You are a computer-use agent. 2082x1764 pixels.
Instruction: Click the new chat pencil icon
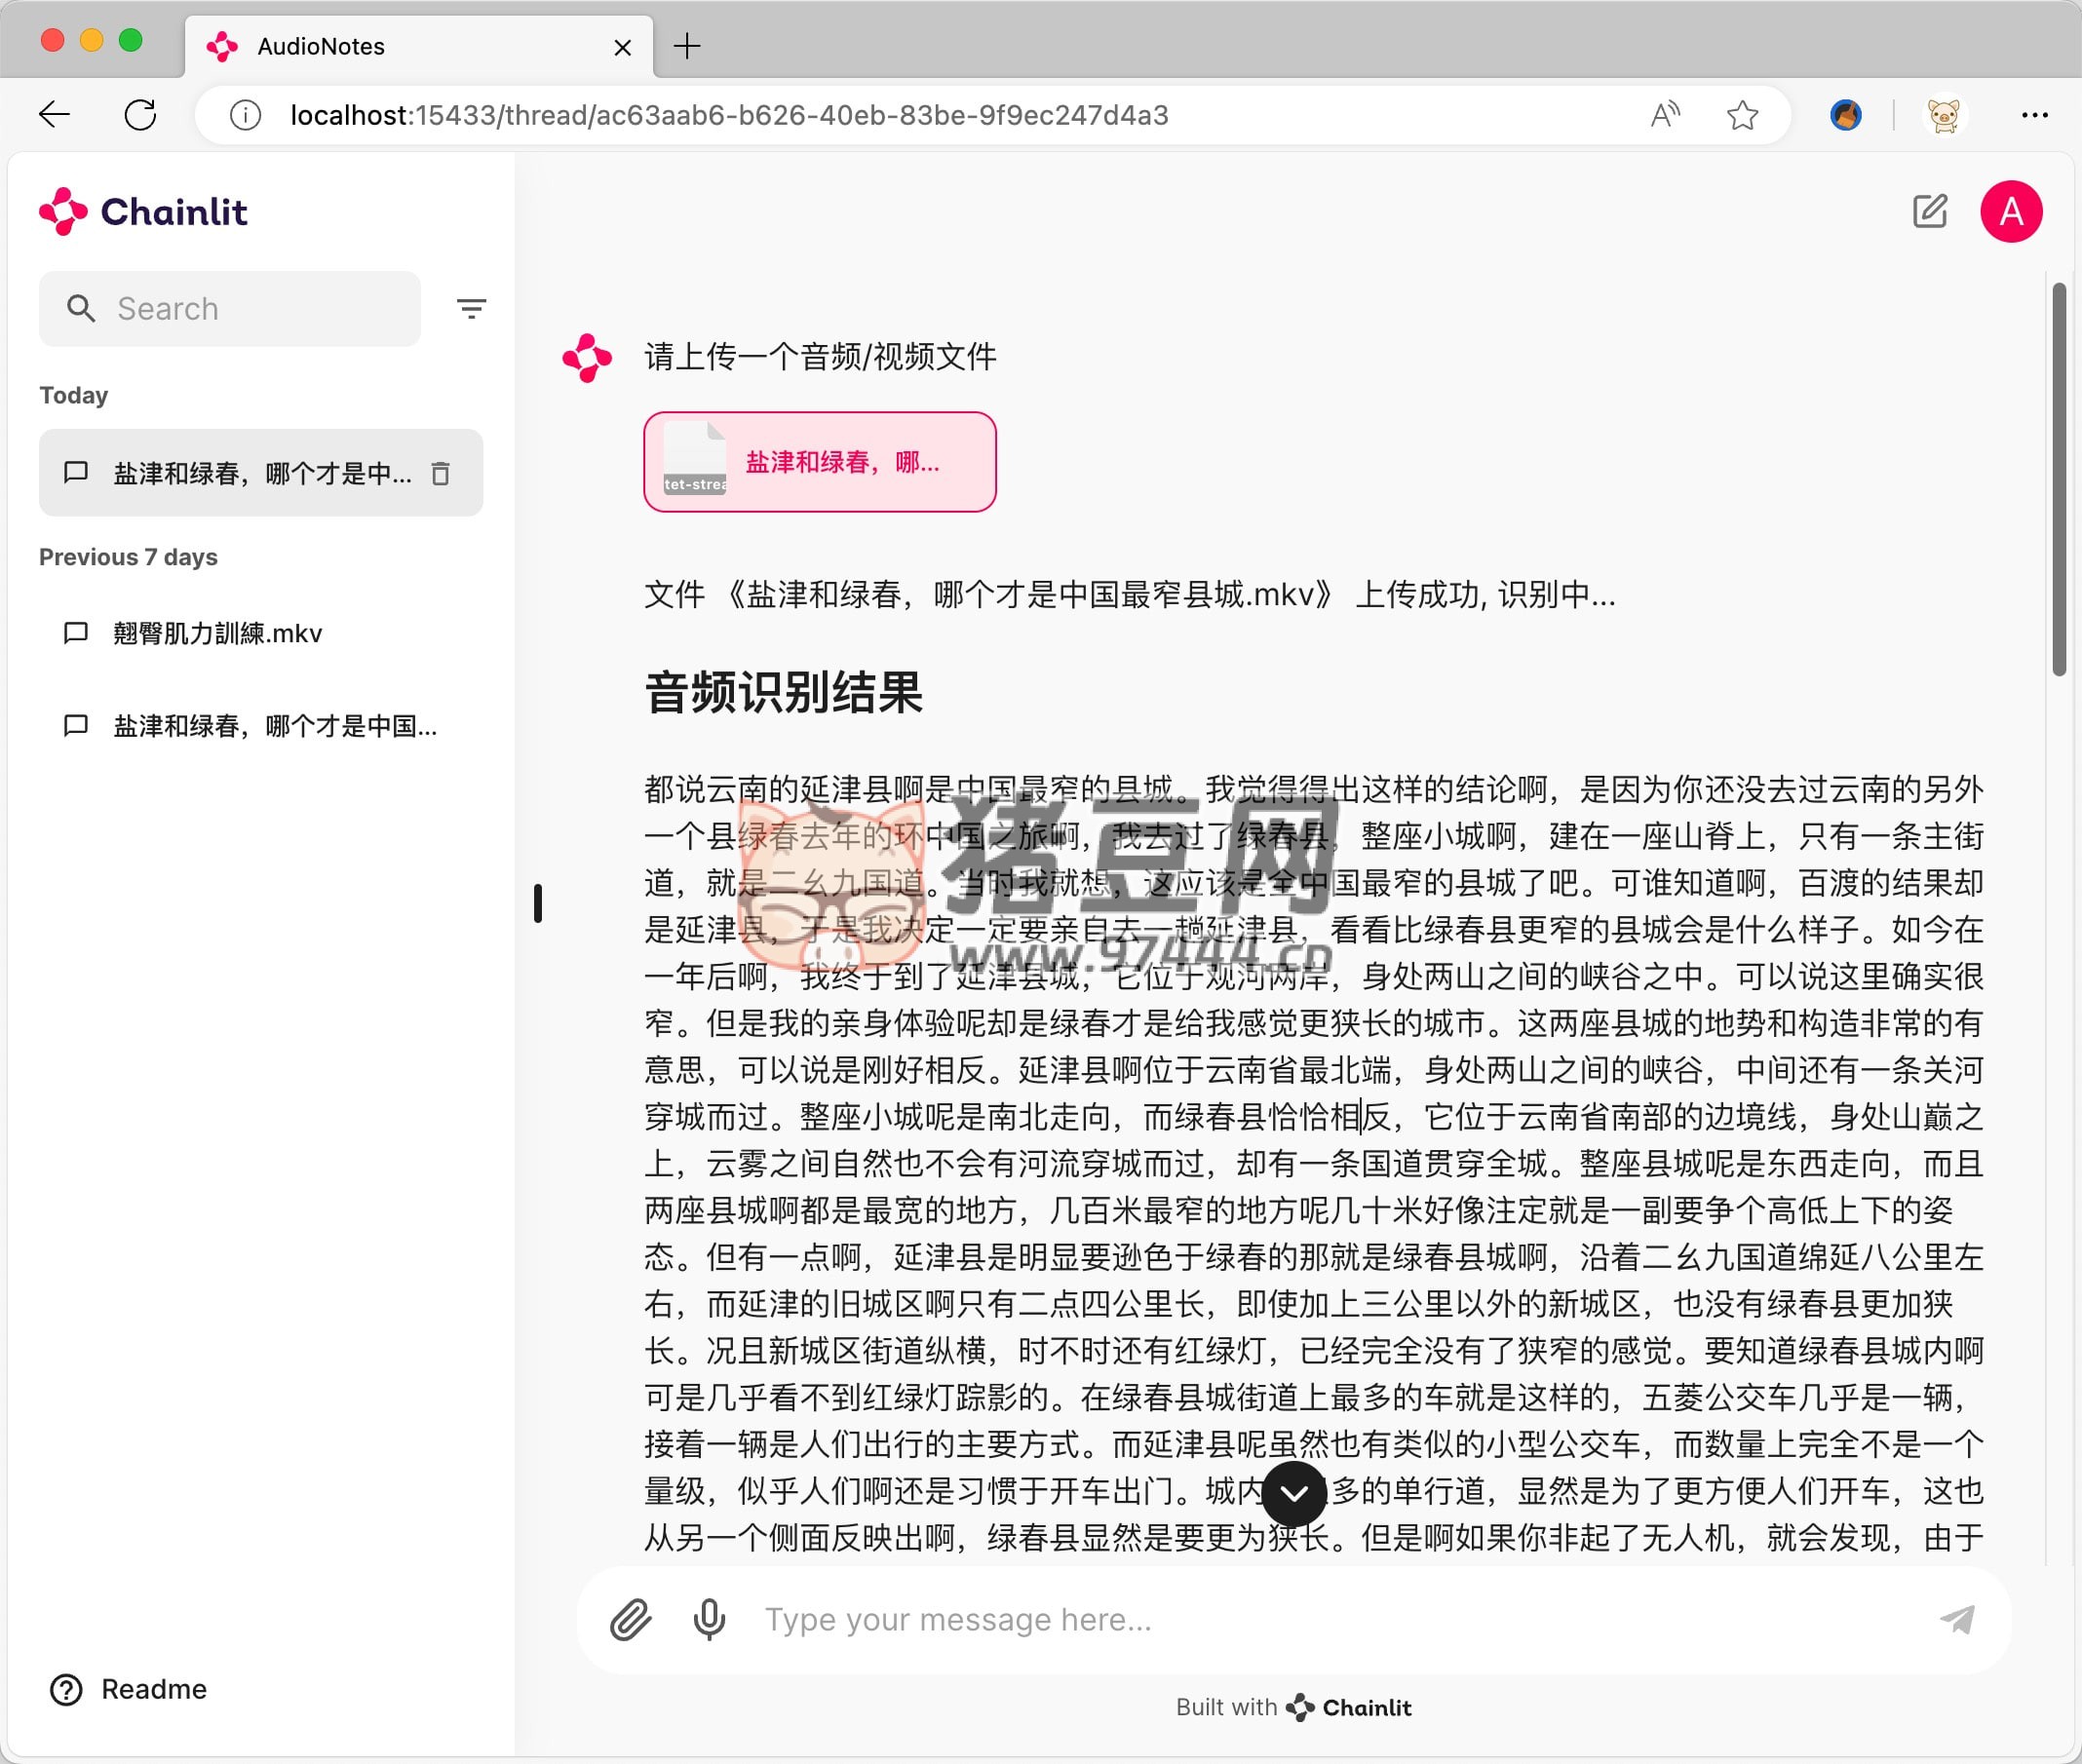click(x=1929, y=211)
